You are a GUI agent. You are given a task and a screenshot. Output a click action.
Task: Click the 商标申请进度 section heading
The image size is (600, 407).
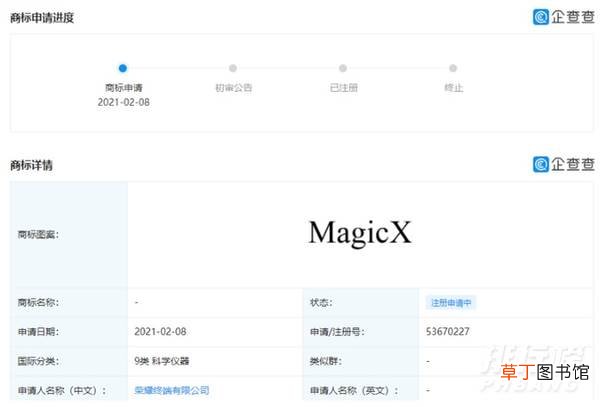coord(42,18)
